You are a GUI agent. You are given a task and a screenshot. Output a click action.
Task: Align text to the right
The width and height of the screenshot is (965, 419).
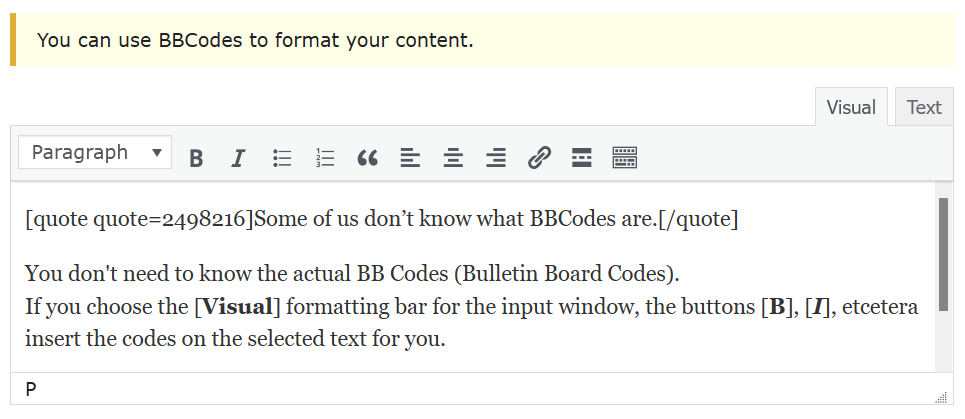(x=496, y=158)
